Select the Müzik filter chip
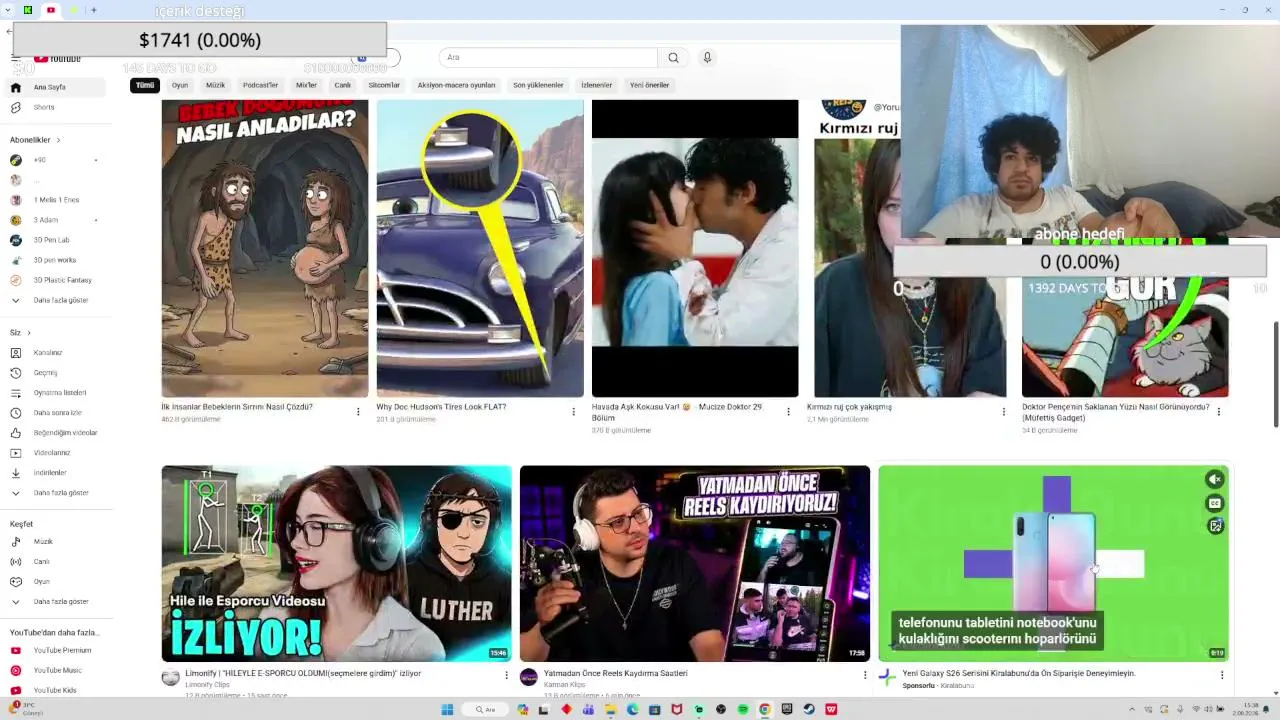The height and width of the screenshot is (720, 1280). coord(216,85)
